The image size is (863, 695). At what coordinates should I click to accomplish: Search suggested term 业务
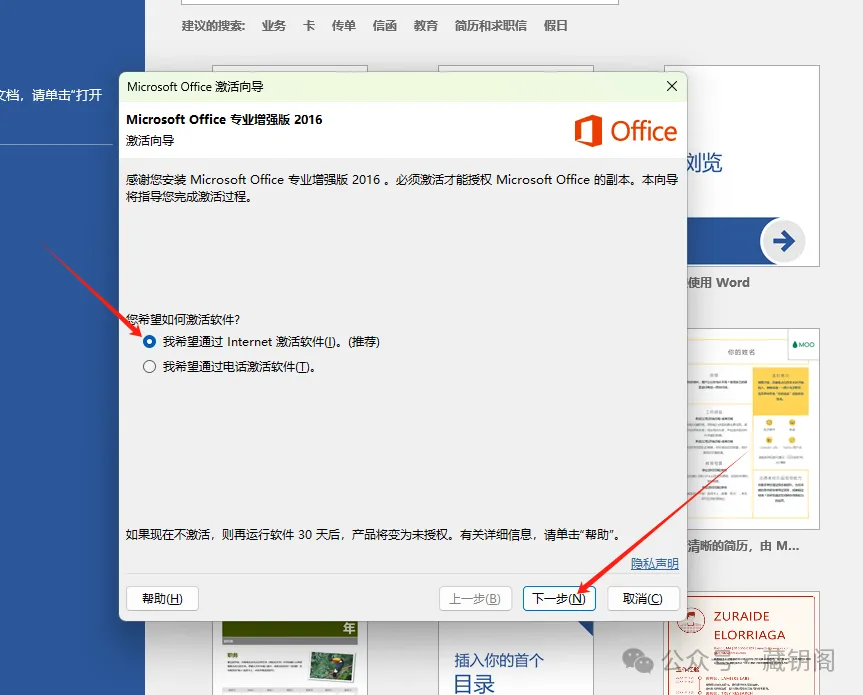tap(274, 26)
